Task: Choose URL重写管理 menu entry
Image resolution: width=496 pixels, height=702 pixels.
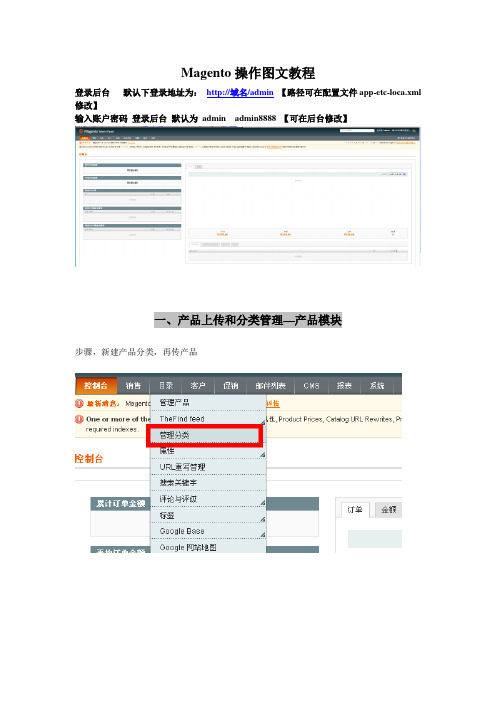Action: pyautogui.click(x=208, y=467)
